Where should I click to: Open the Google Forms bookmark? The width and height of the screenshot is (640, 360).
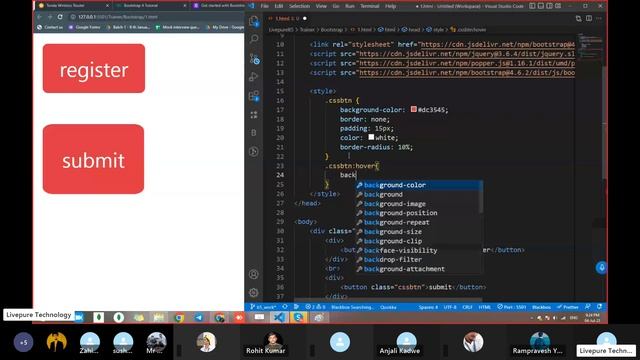tap(84, 27)
